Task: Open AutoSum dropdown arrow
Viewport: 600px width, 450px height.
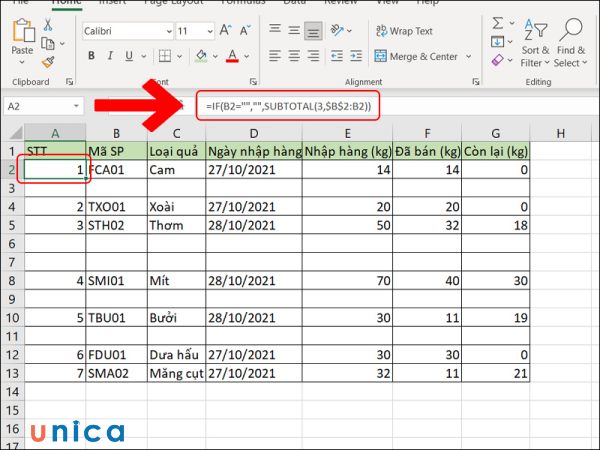Action: (512, 23)
